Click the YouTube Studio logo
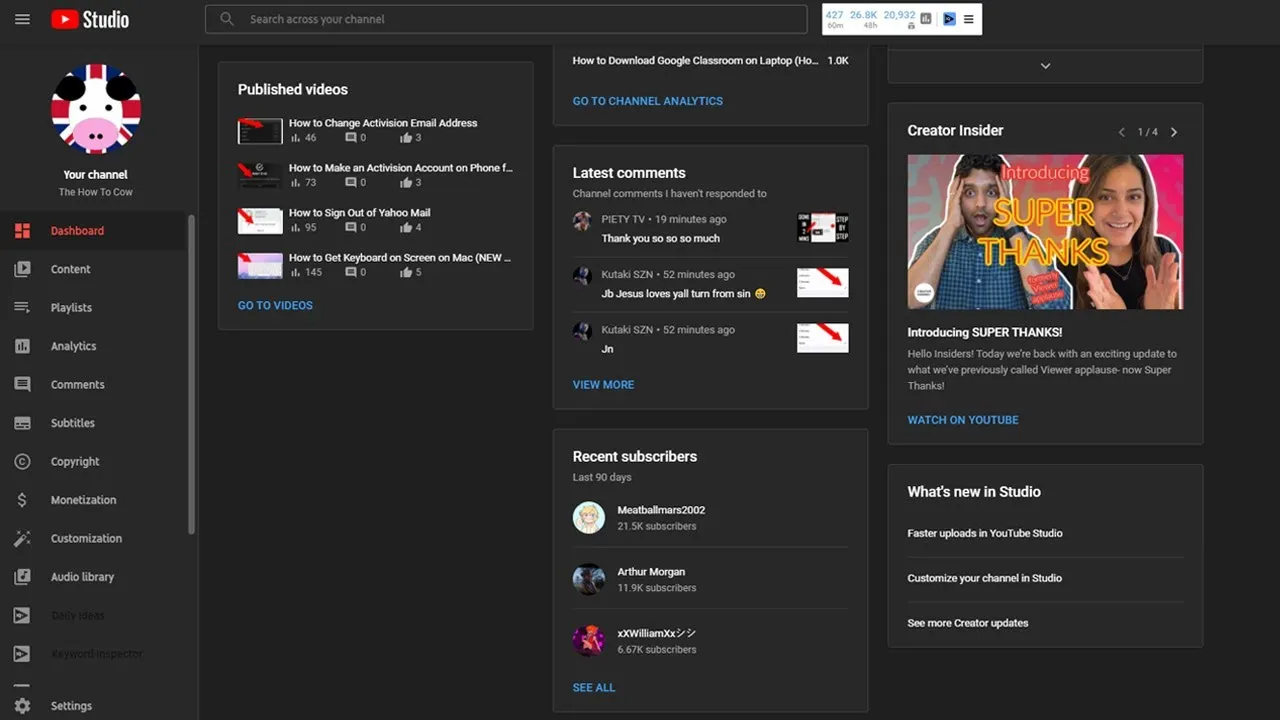 point(90,19)
